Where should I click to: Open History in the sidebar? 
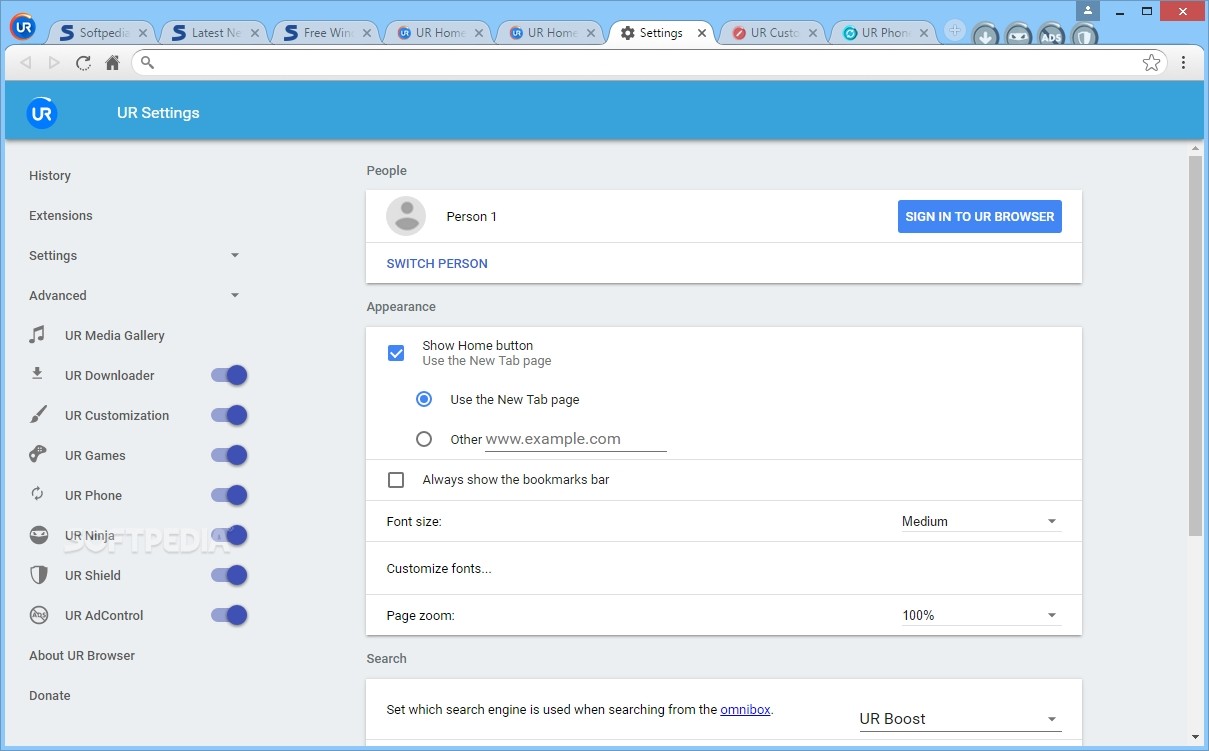pos(50,175)
